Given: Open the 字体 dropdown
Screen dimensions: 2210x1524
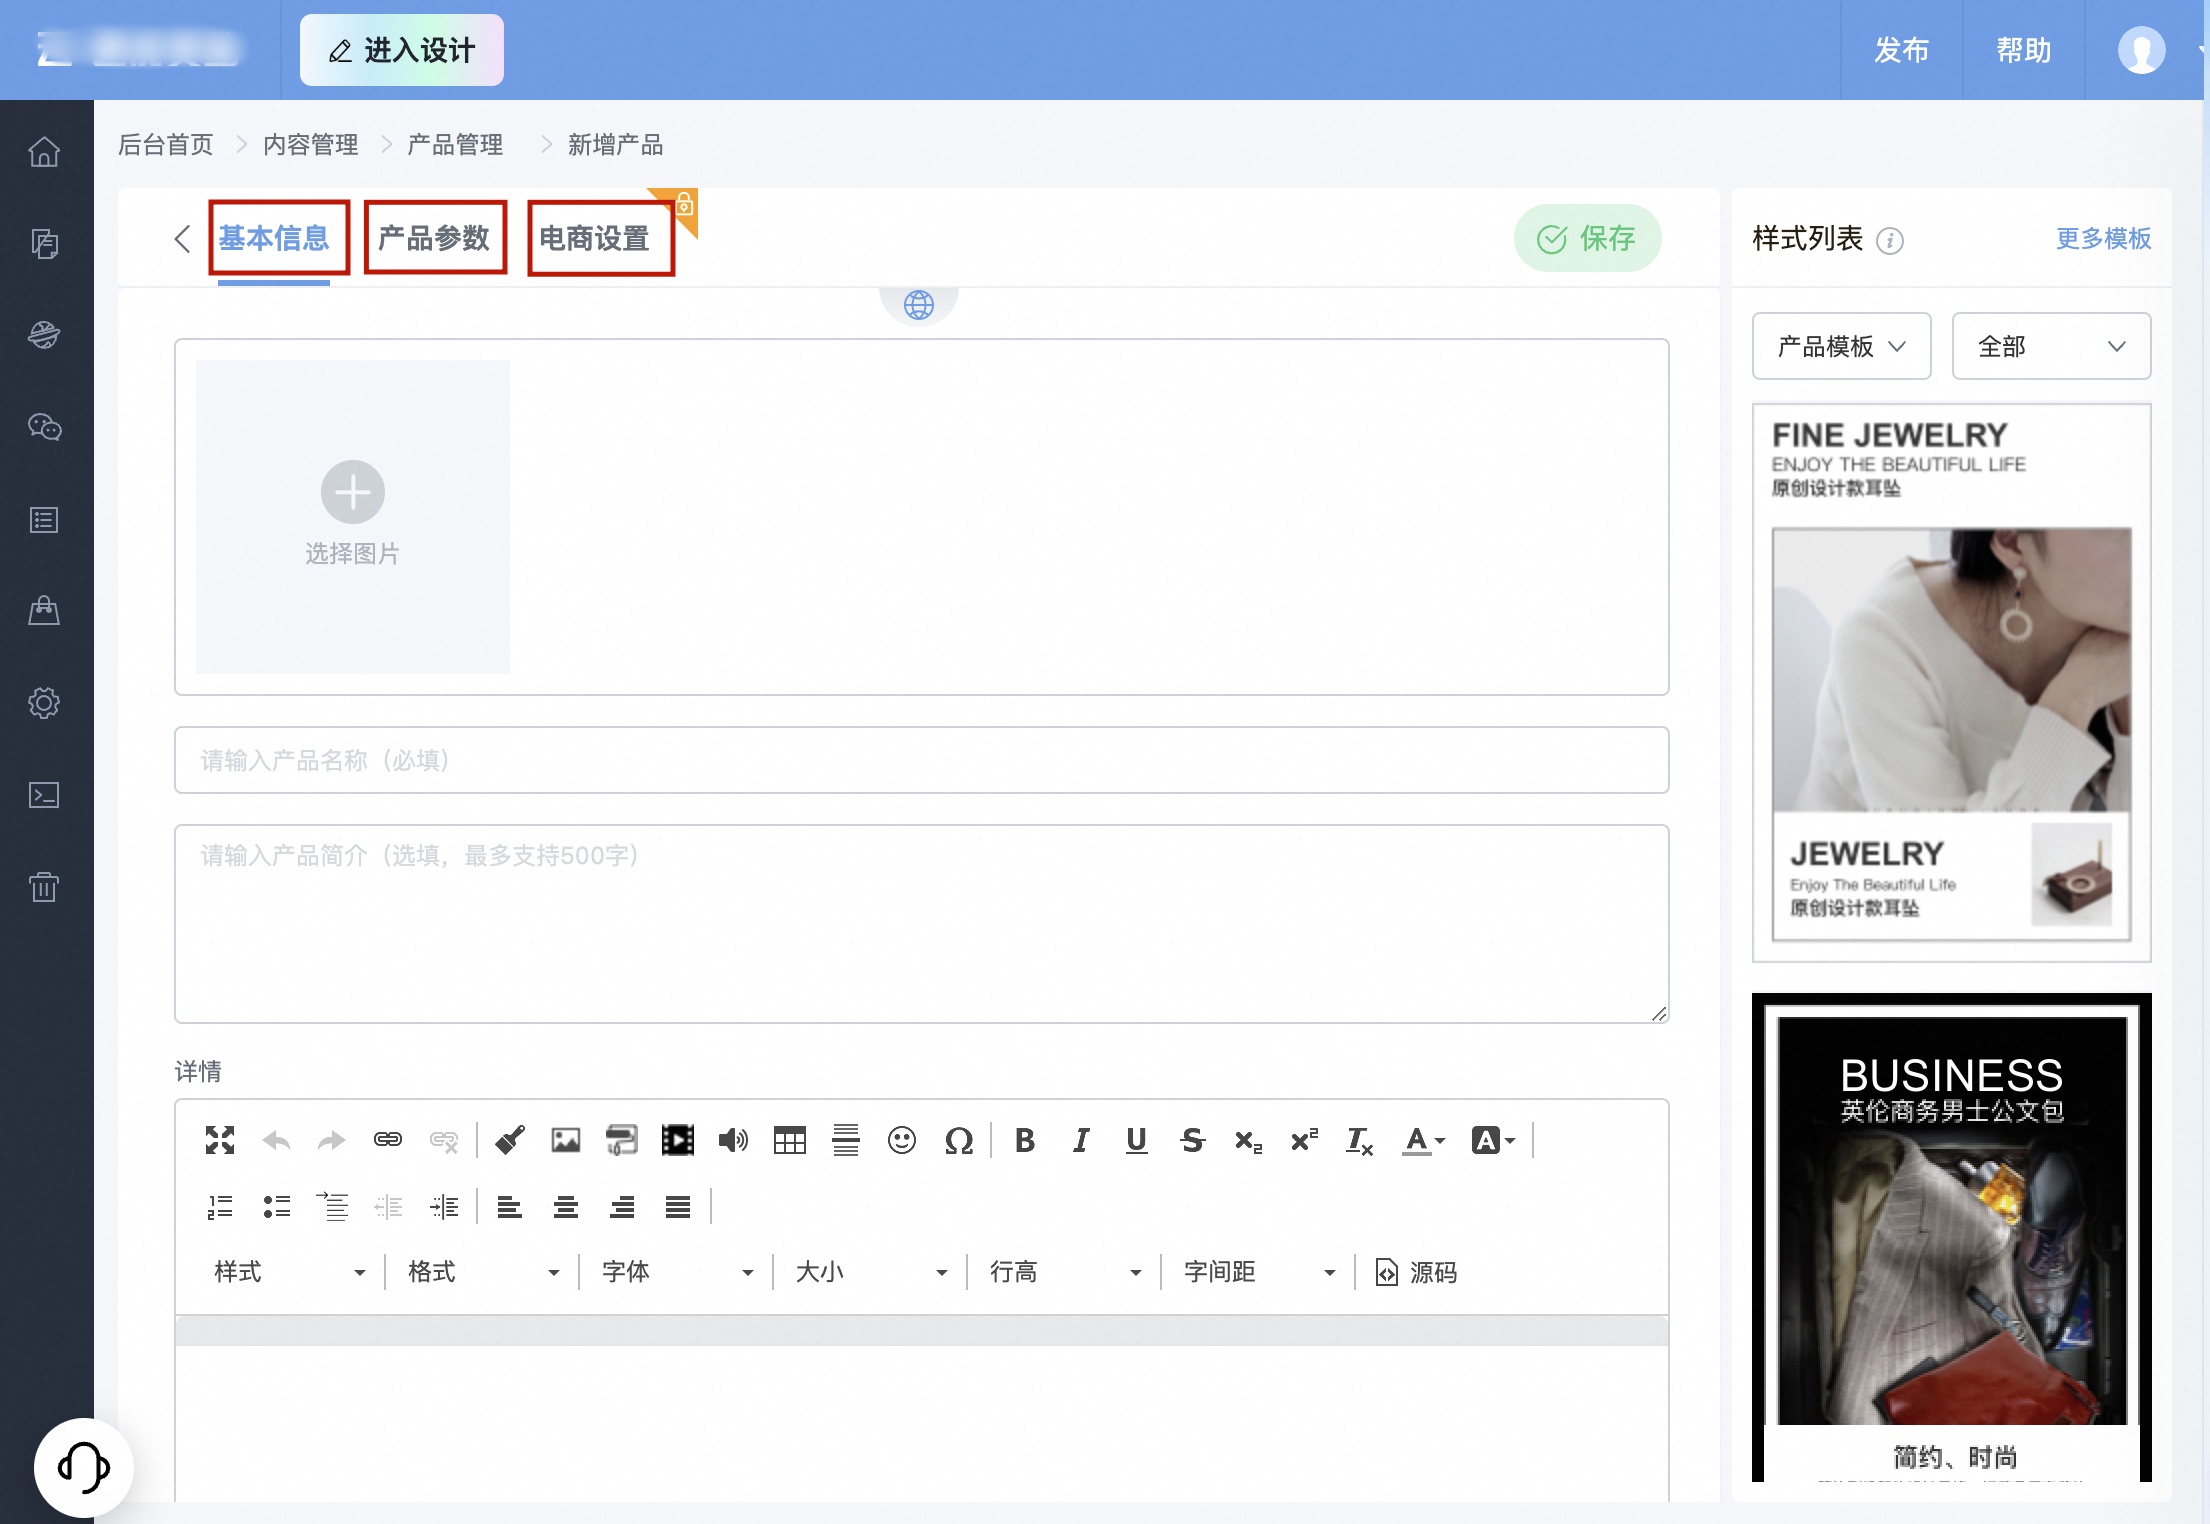Looking at the screenshot, I should 678,1272.
